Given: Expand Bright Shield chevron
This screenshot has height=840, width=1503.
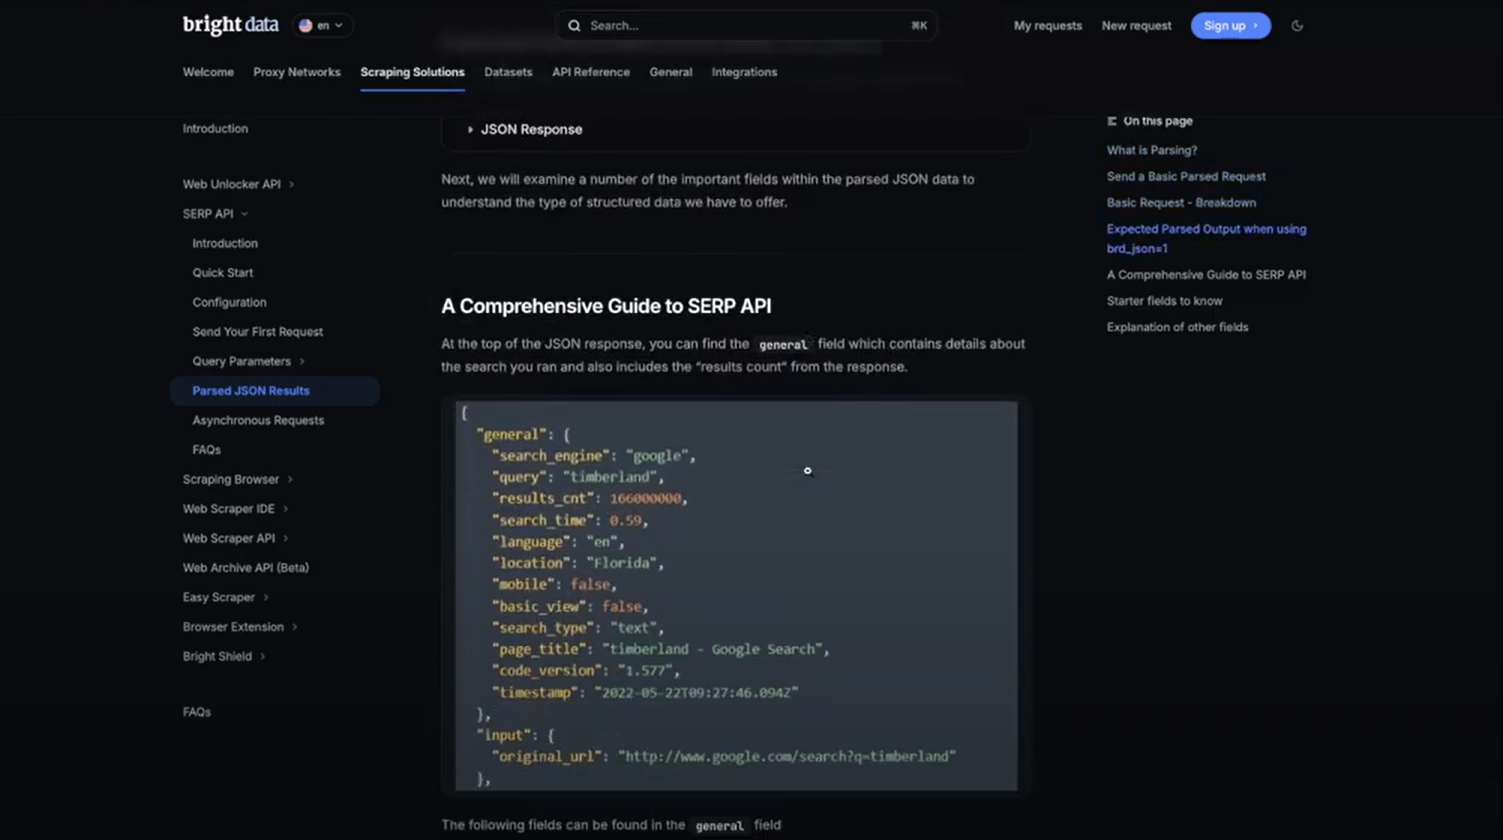Looking at the screenshot, I should coord(262,657).
